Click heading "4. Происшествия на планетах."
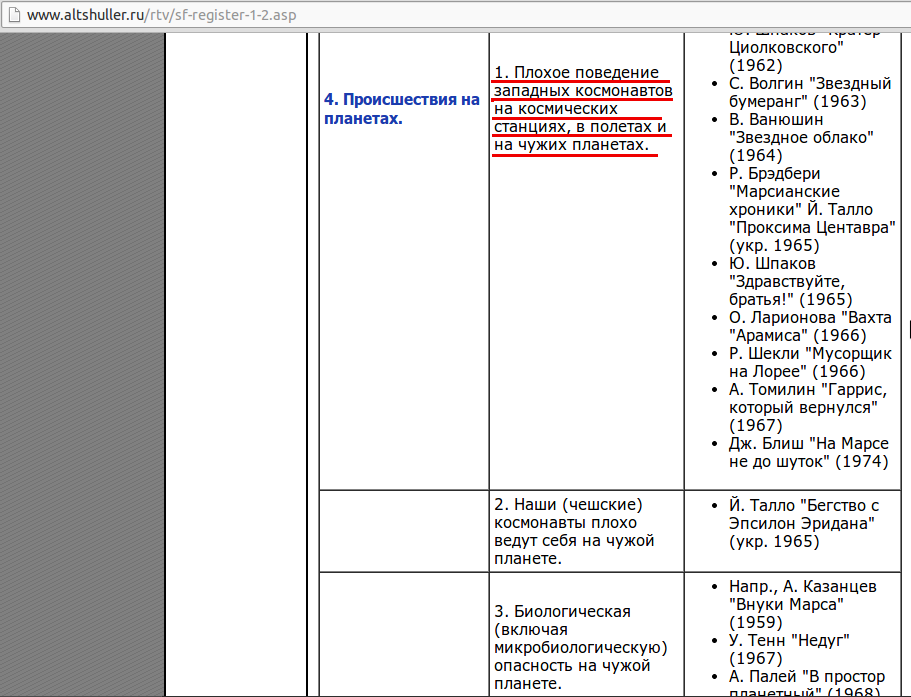Image resolution: width=911 pixels, height=697 pixels. (402, 109)
